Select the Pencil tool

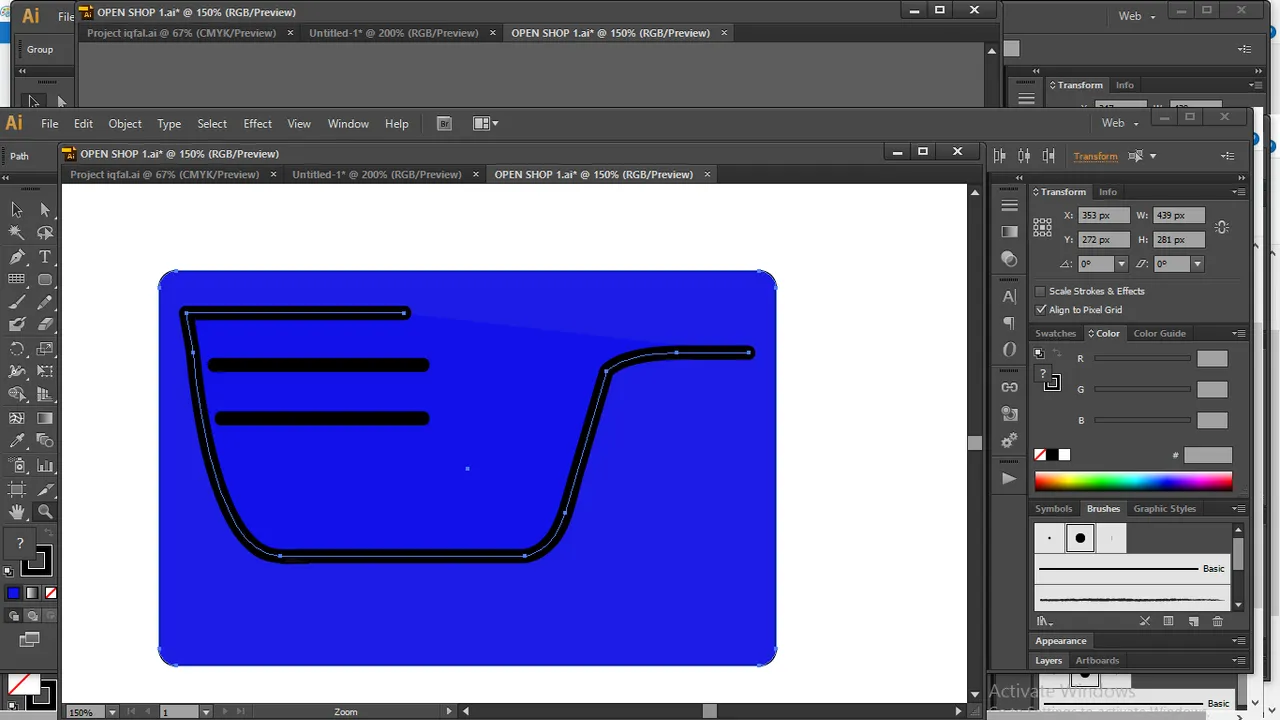click(45, 302)
